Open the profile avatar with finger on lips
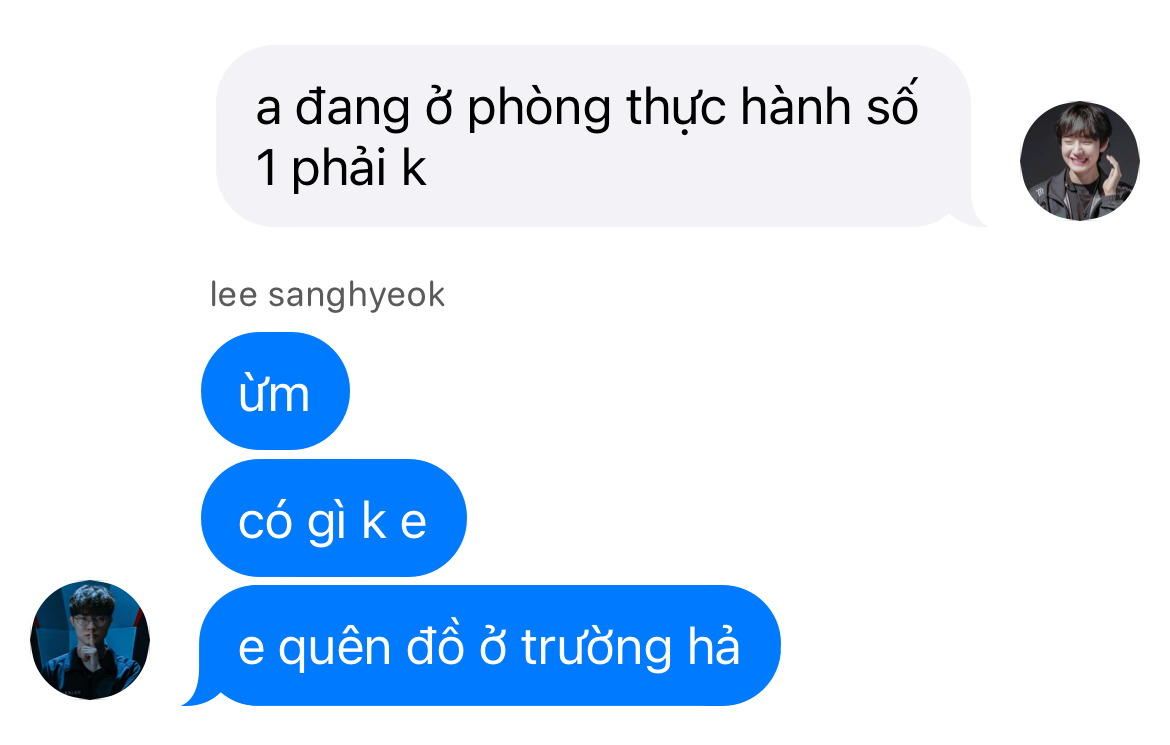The width and height of the screenshot is (1170, 745). pos(90,640)
